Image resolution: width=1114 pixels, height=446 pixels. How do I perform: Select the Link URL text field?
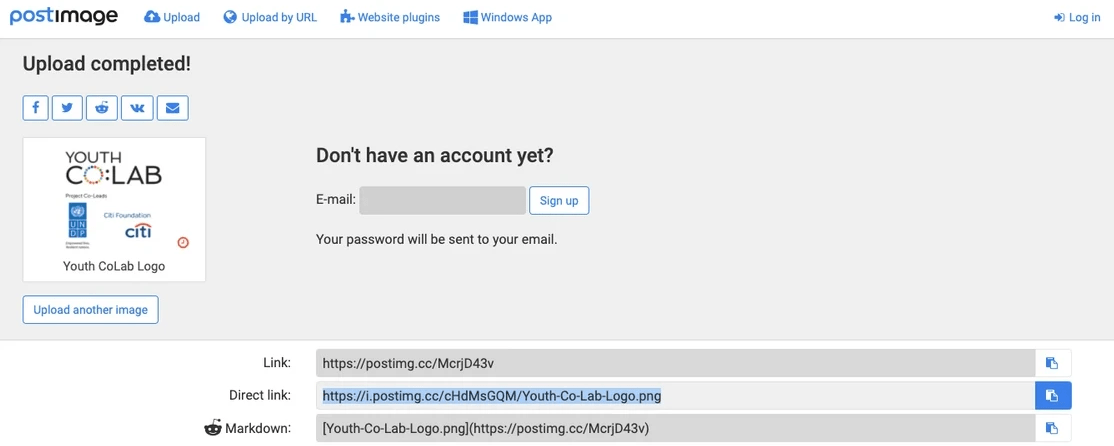676,363
